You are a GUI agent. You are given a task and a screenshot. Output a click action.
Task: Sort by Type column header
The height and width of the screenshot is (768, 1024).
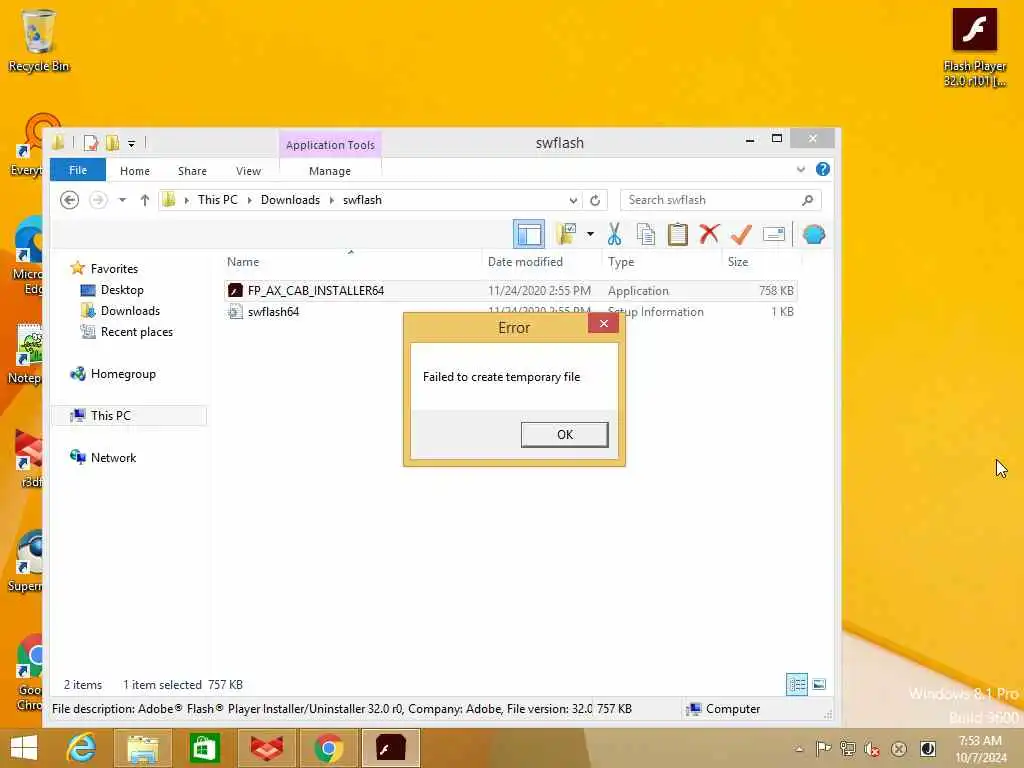(621, 262)
